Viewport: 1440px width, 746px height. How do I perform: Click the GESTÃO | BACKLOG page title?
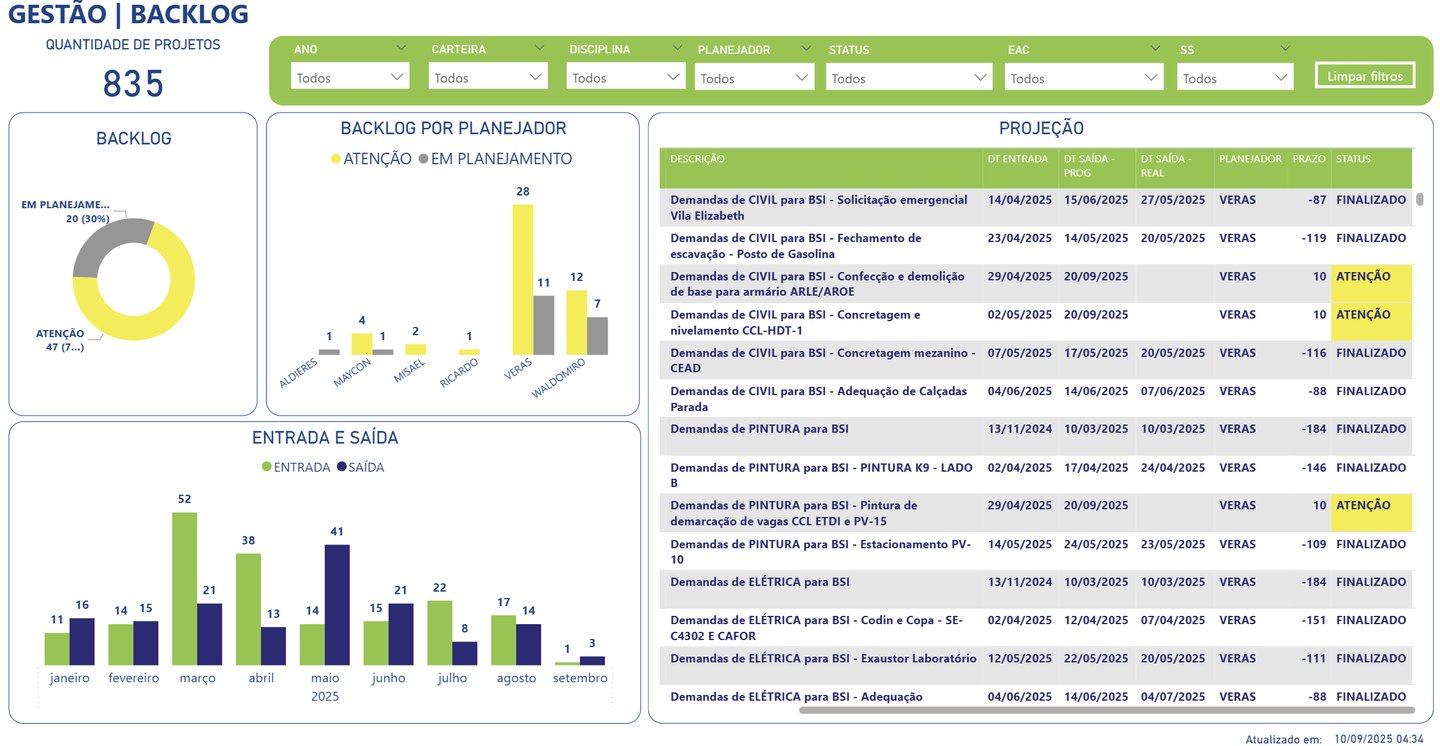pyautogui.click(x=130, y=16)
